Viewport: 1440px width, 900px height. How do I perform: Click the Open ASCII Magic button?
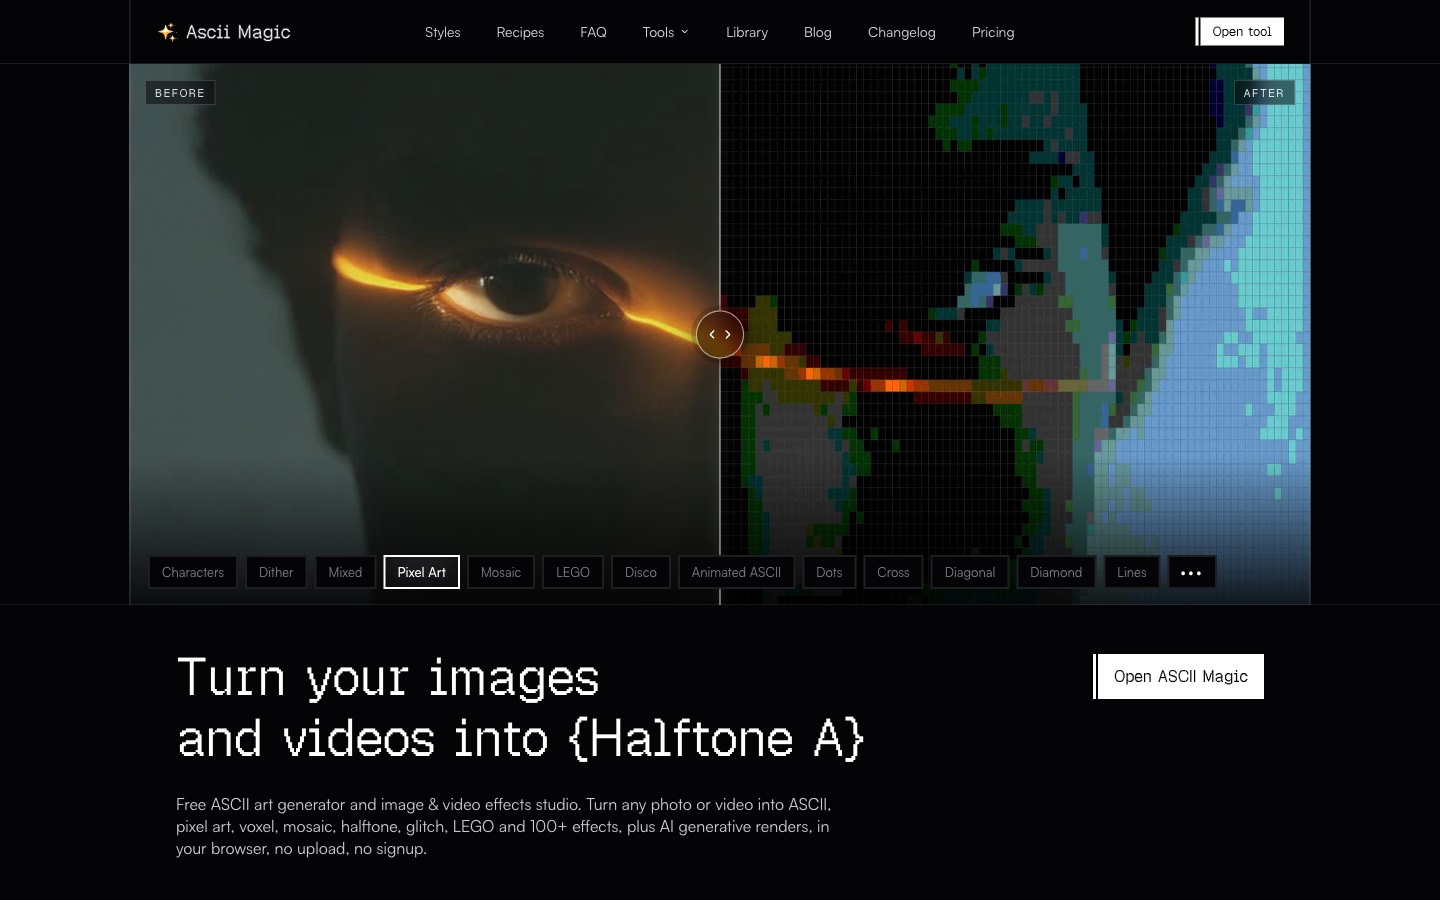1179,676
